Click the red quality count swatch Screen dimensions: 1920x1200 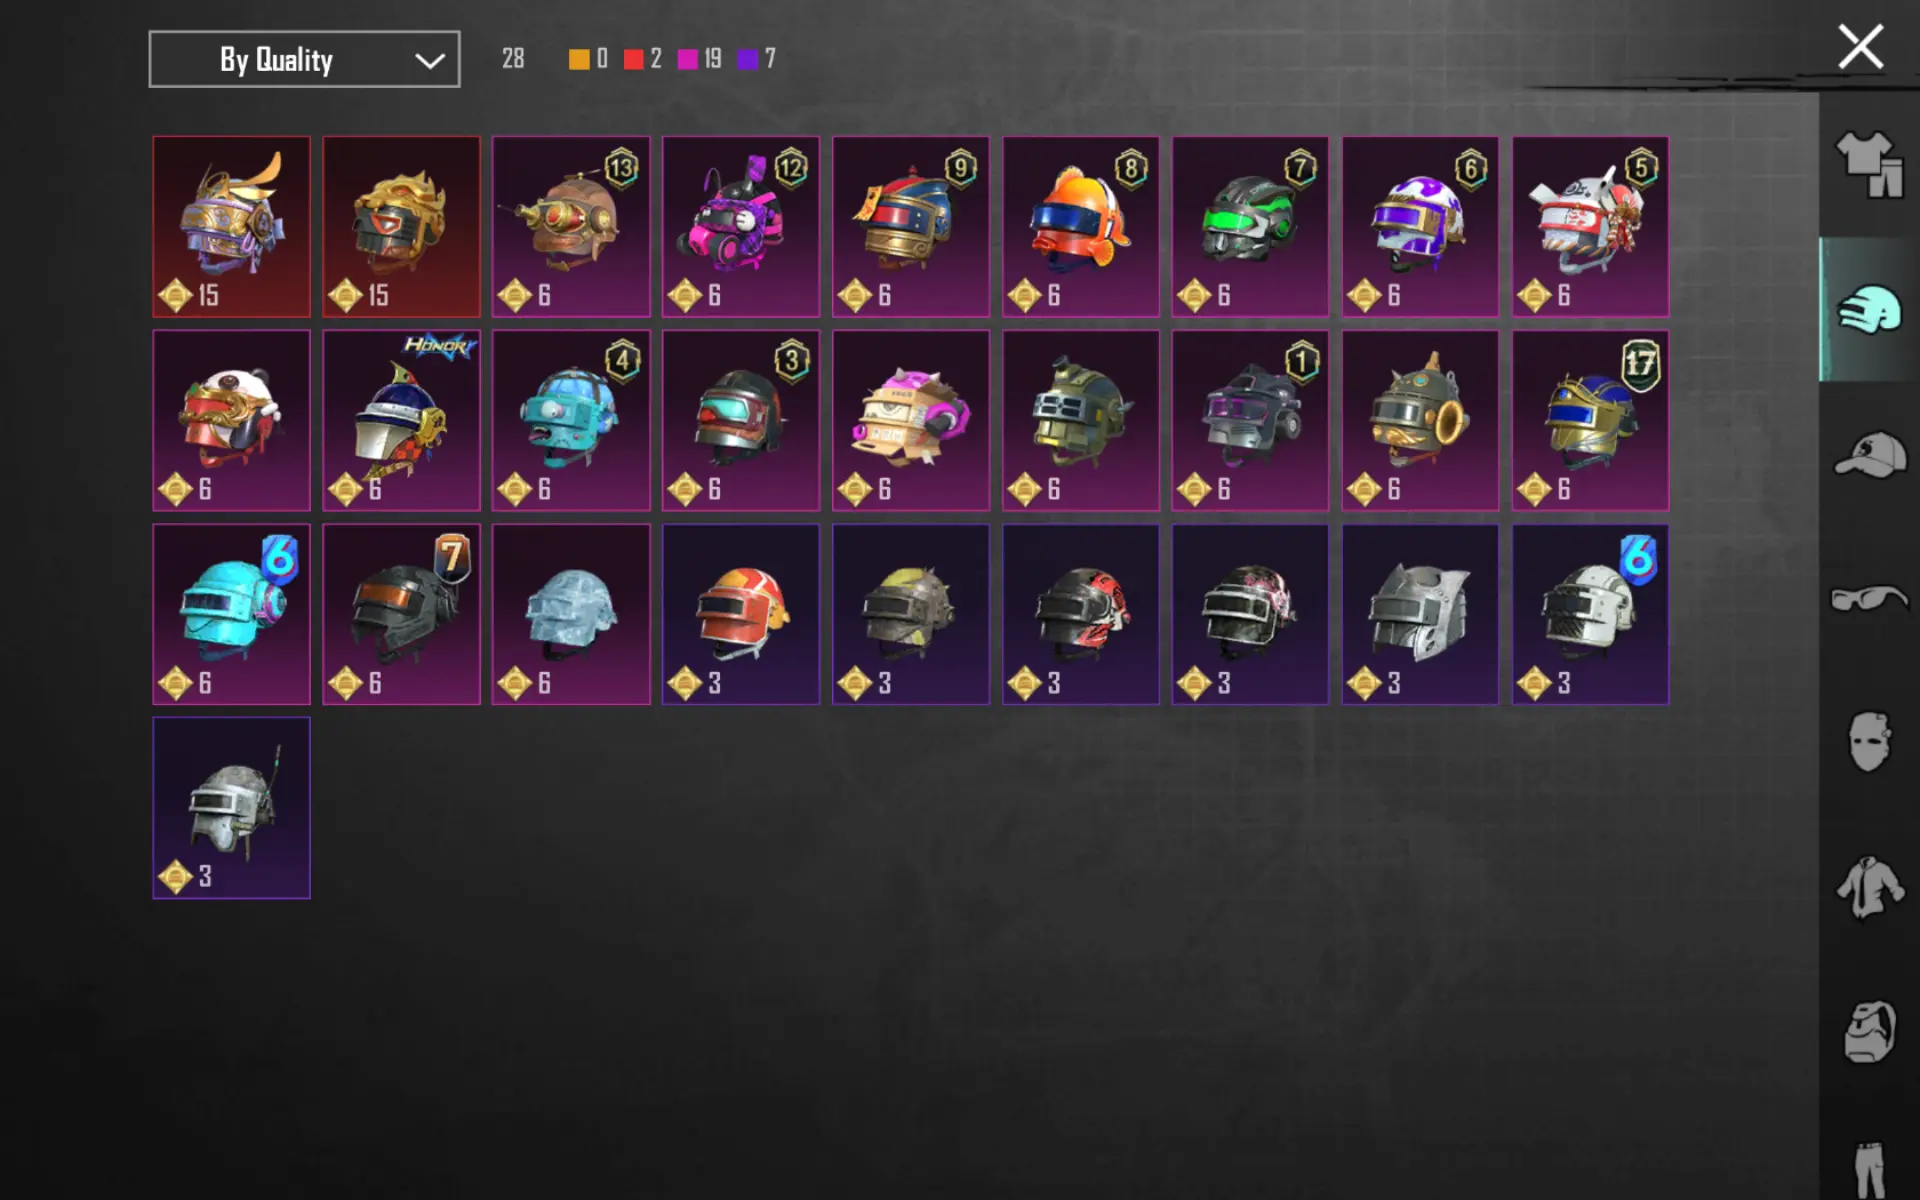(633, 59)
